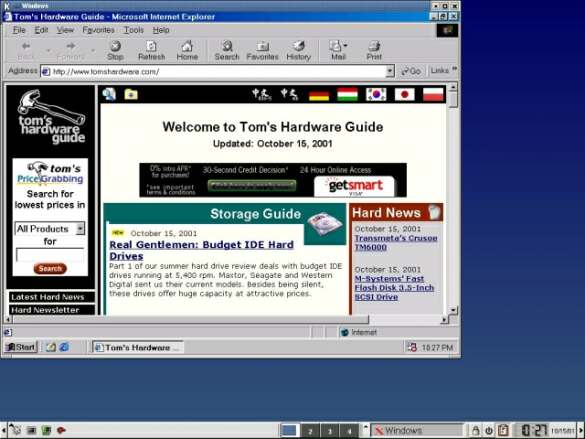Click the KDE panel logout power icon

[x=489, y=430]
